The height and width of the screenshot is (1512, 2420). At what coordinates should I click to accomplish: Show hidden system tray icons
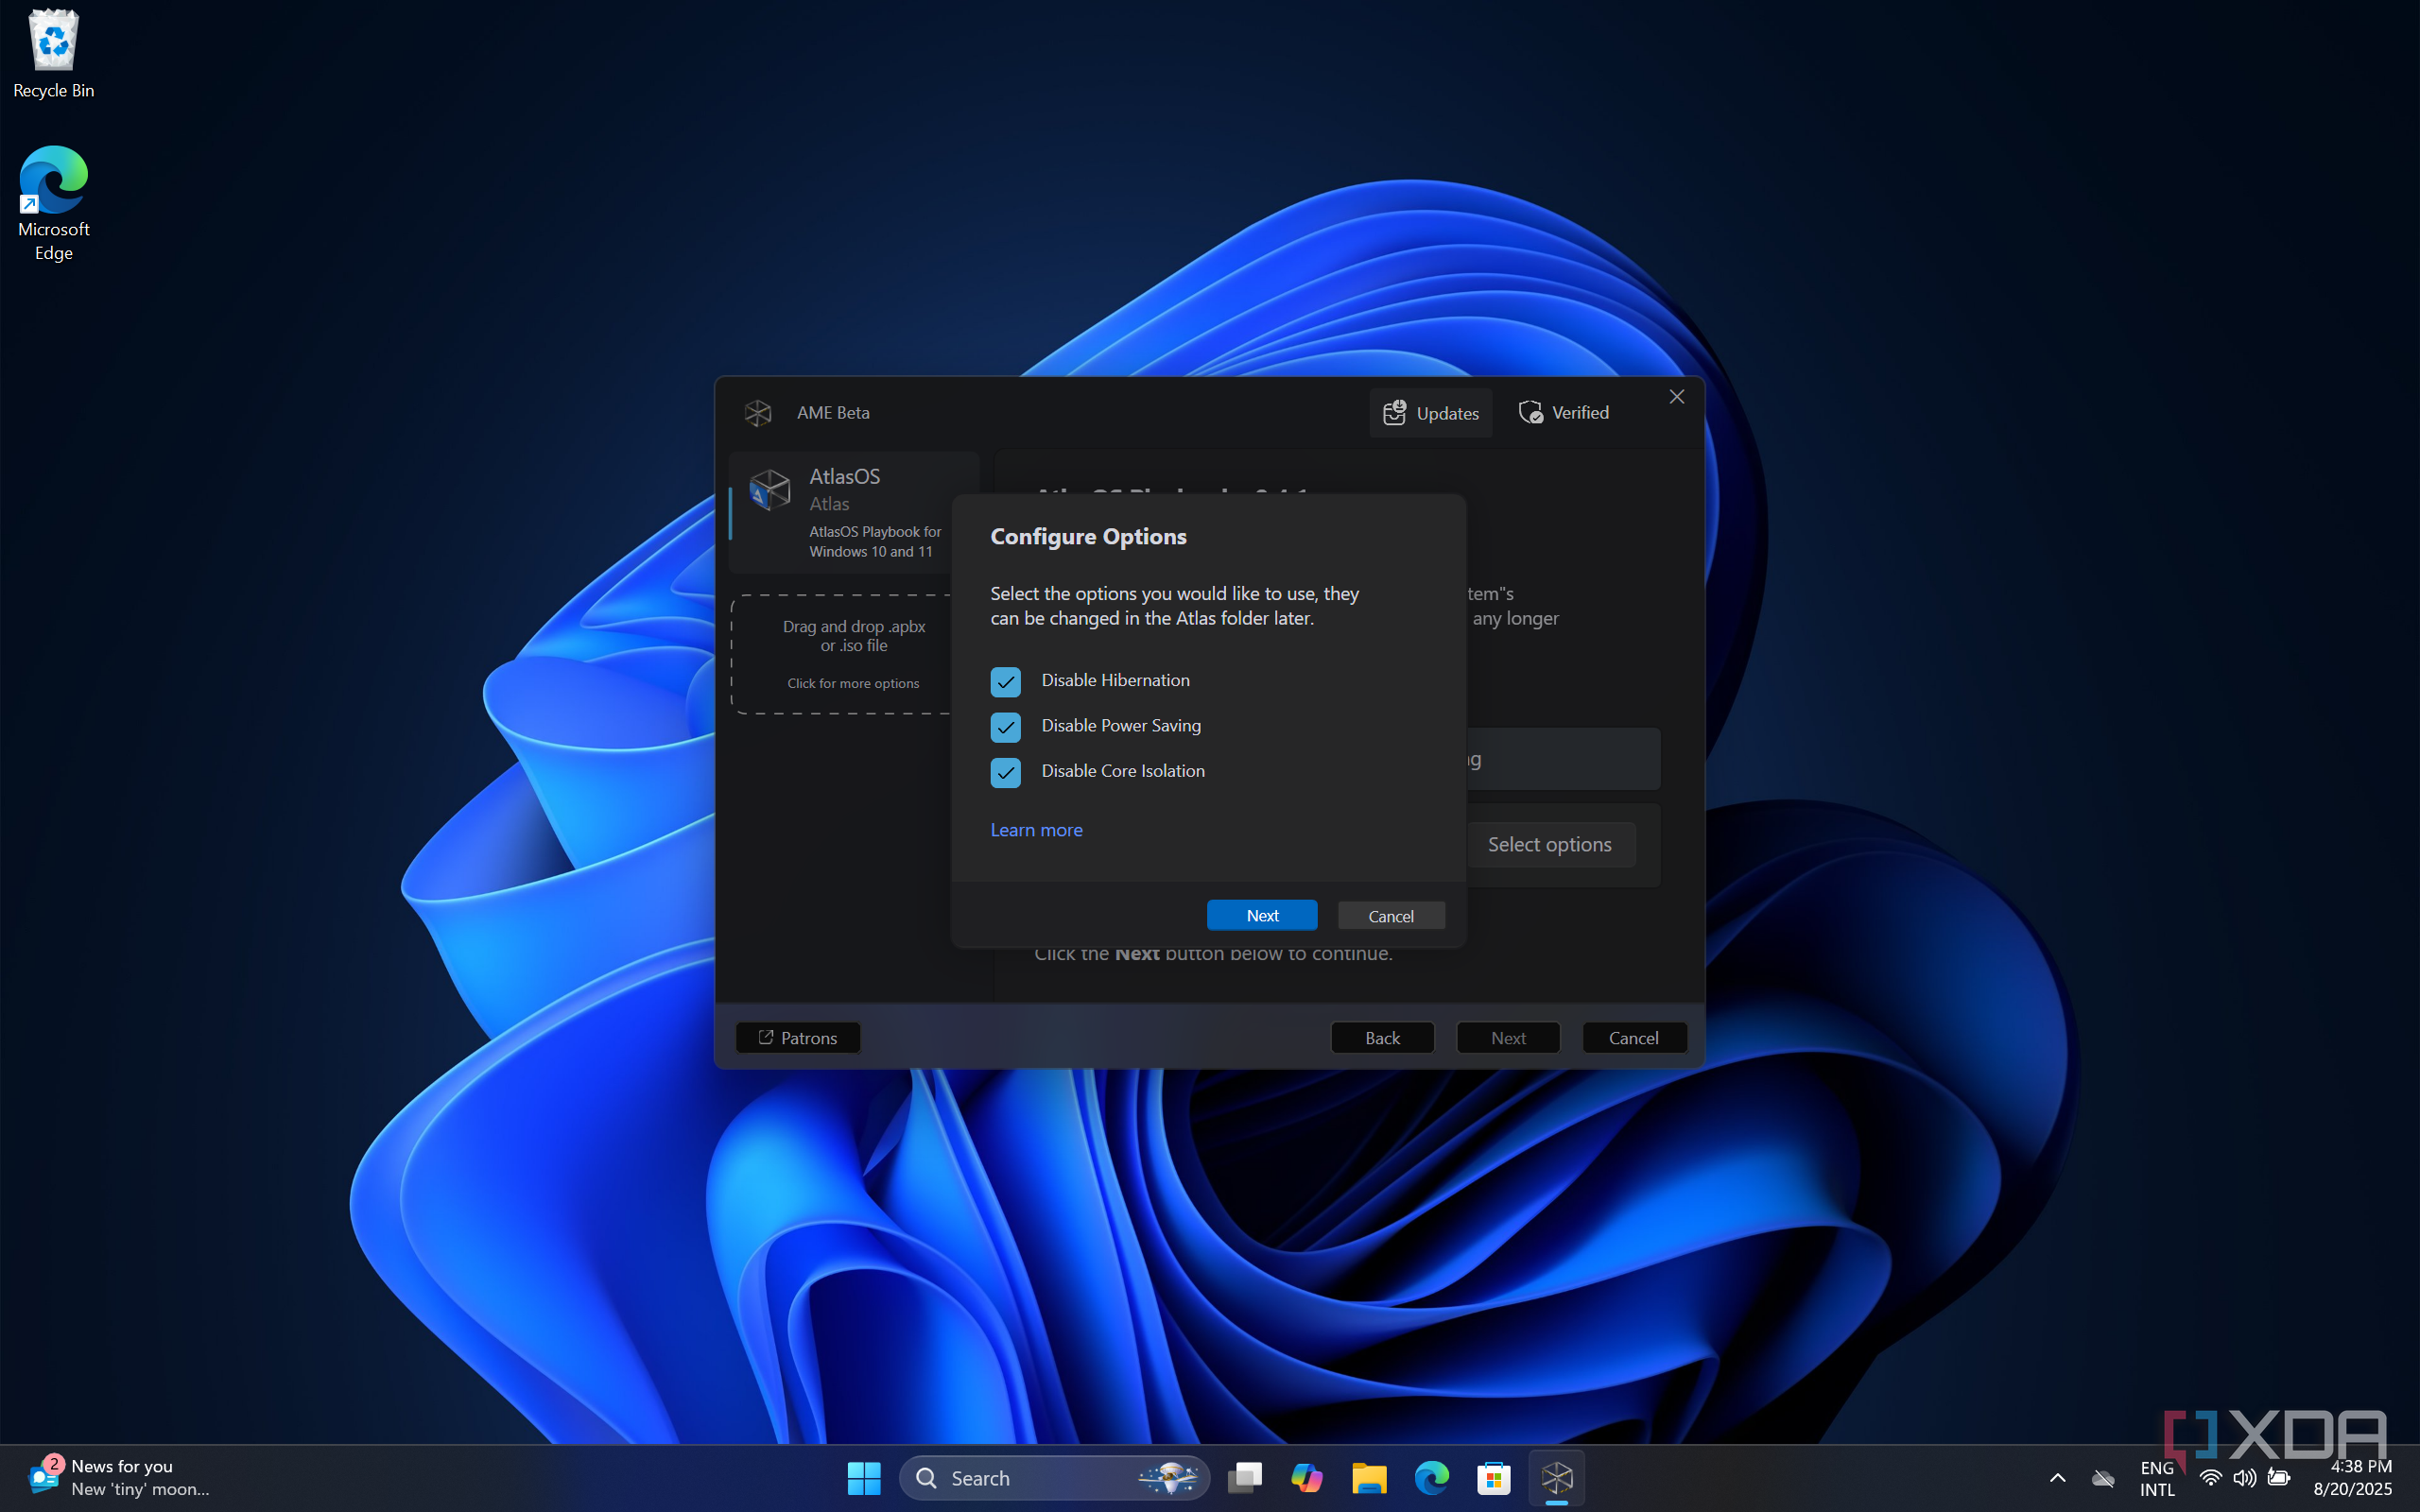(2057, 1478)
